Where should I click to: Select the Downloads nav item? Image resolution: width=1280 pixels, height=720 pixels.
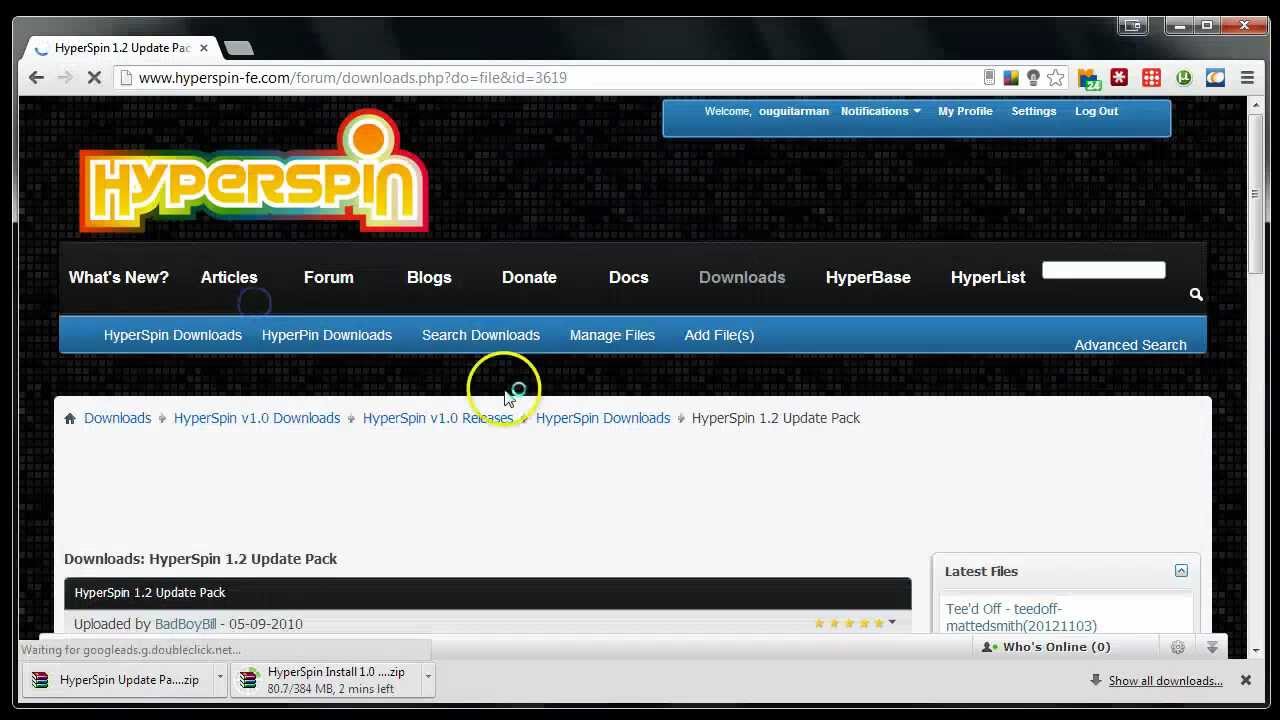click(x=742, y=277)
